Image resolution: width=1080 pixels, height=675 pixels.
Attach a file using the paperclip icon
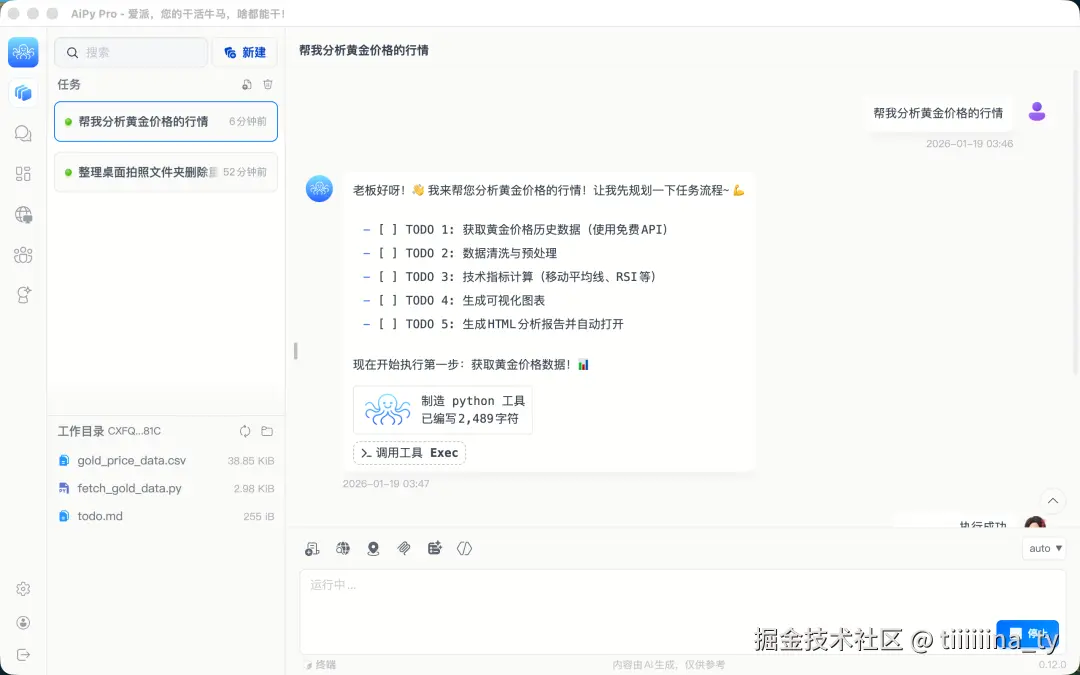(x=404, y=548)
